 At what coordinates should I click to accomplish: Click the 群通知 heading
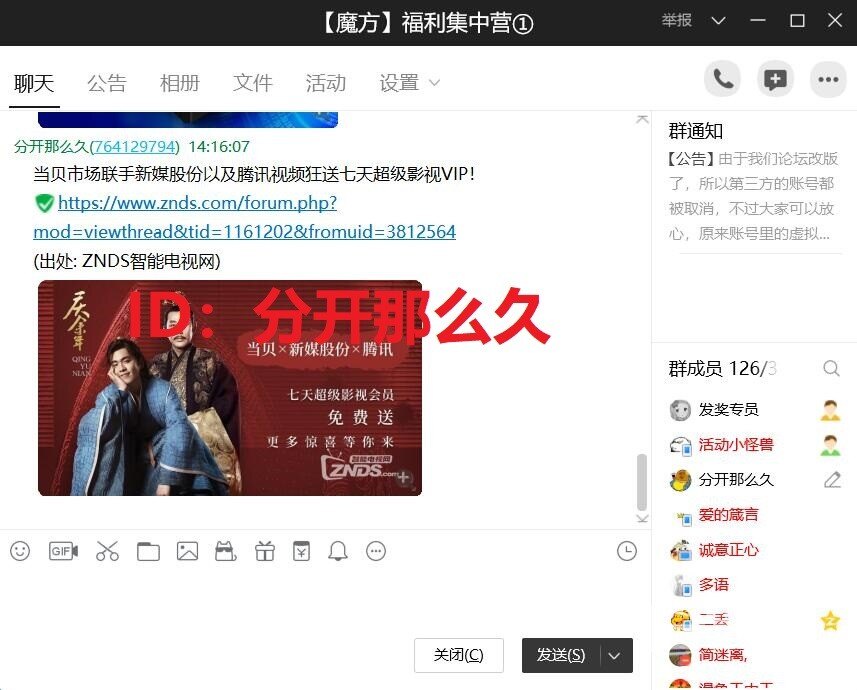pyautogui.click(x=695, y=131)
